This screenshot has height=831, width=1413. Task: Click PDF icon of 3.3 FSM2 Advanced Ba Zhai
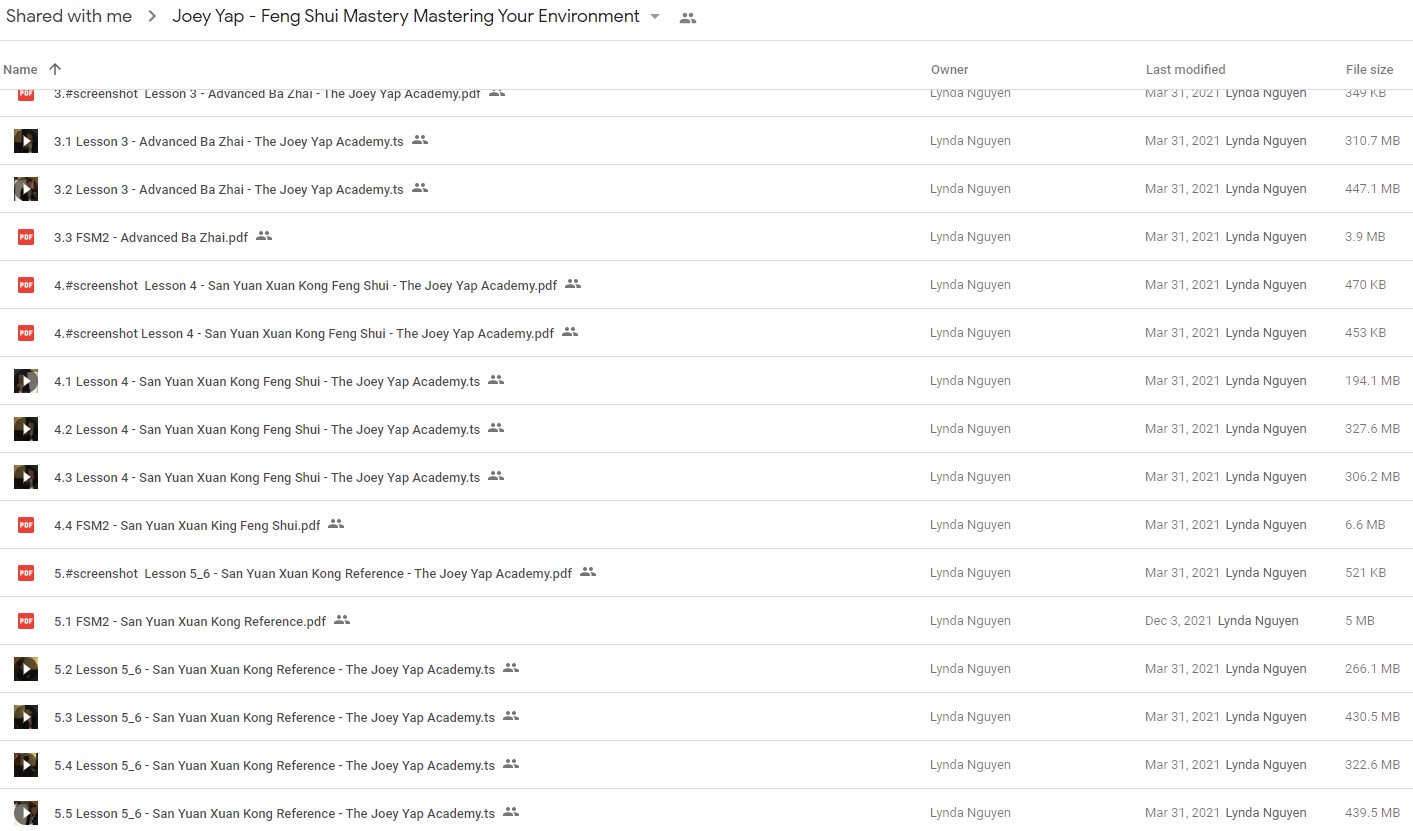click(26, 237)
